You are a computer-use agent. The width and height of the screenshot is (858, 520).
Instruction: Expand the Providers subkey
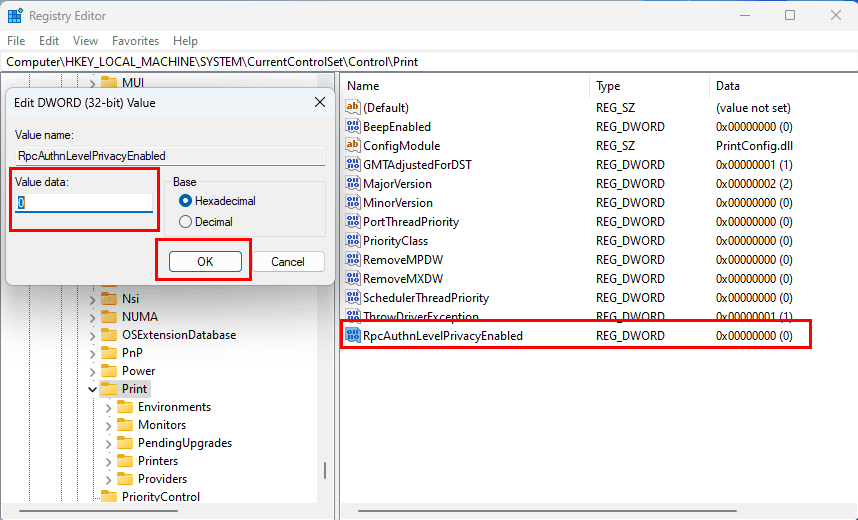108,479
